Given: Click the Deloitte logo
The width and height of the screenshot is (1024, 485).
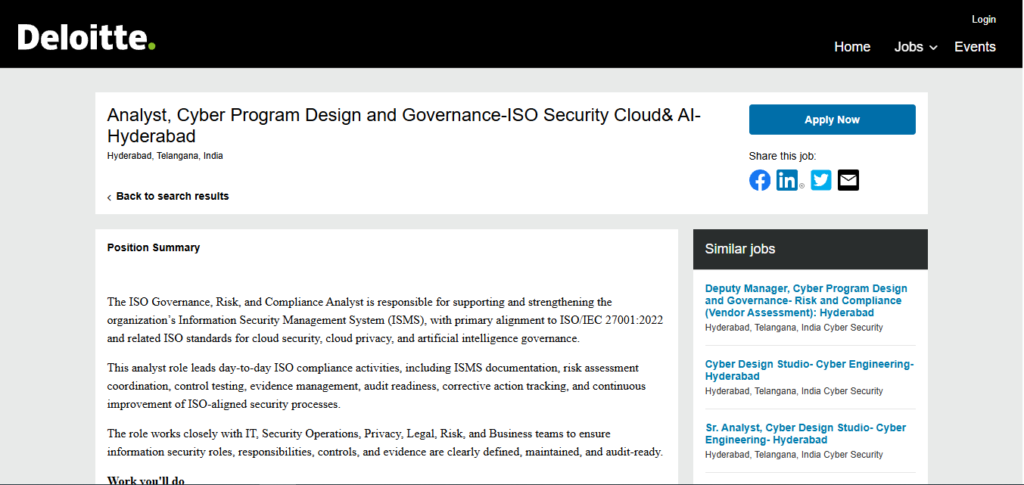Looking at the screenshot, I should [x=86, y=37].
